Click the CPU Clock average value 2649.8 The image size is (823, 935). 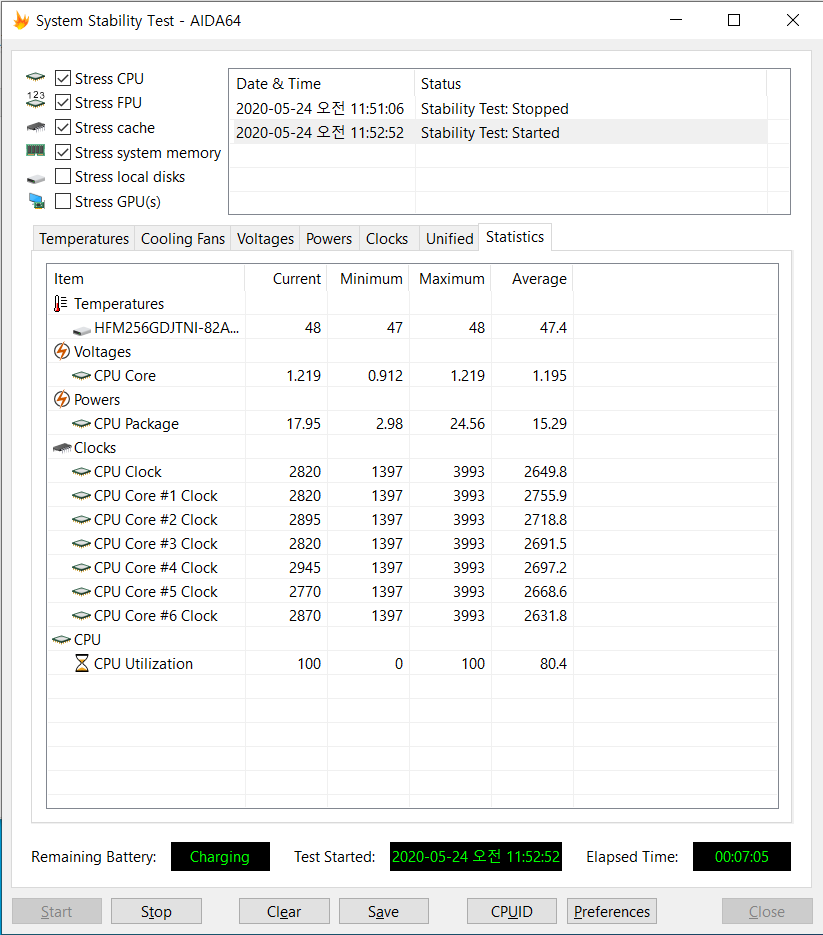coord(545,472)
